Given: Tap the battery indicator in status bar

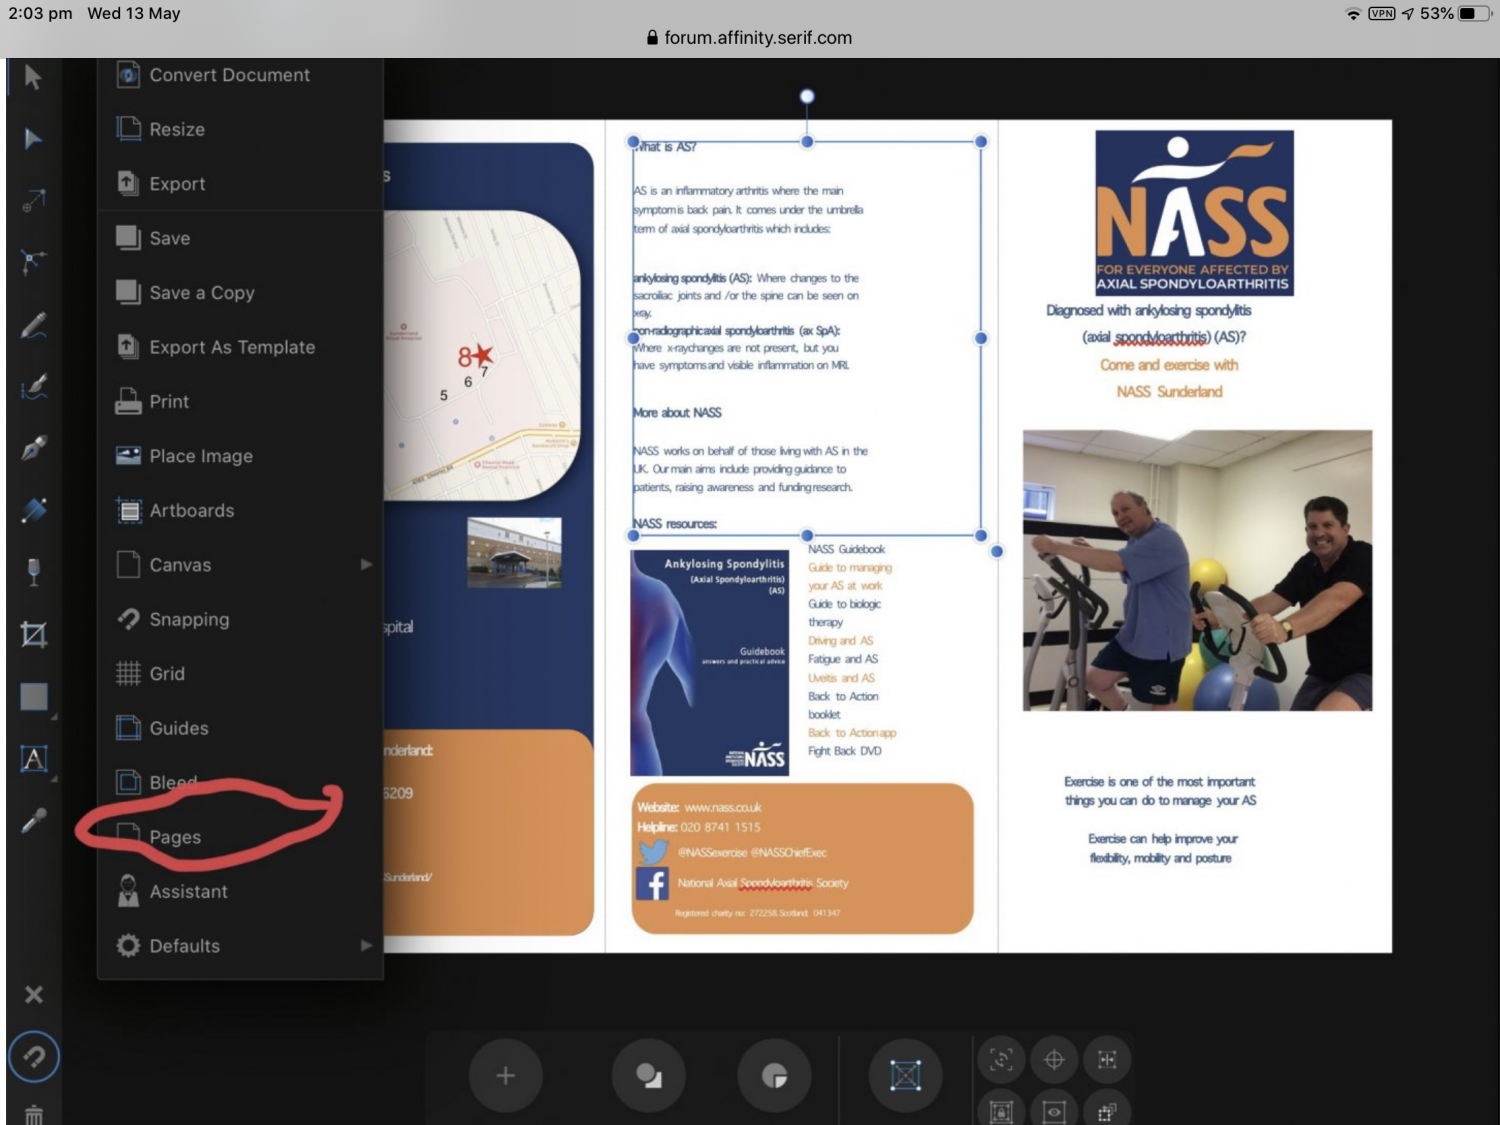Looking at the screenshot, I should [x=1474, y=14].
